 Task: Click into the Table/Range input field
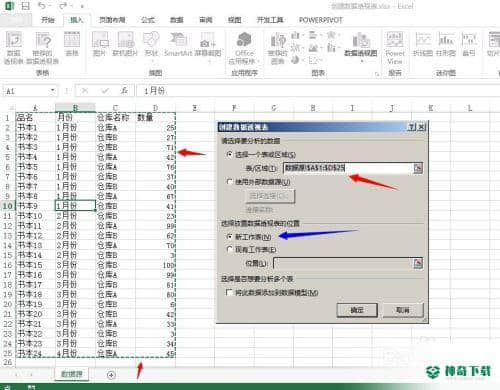[x=348, y=168]
